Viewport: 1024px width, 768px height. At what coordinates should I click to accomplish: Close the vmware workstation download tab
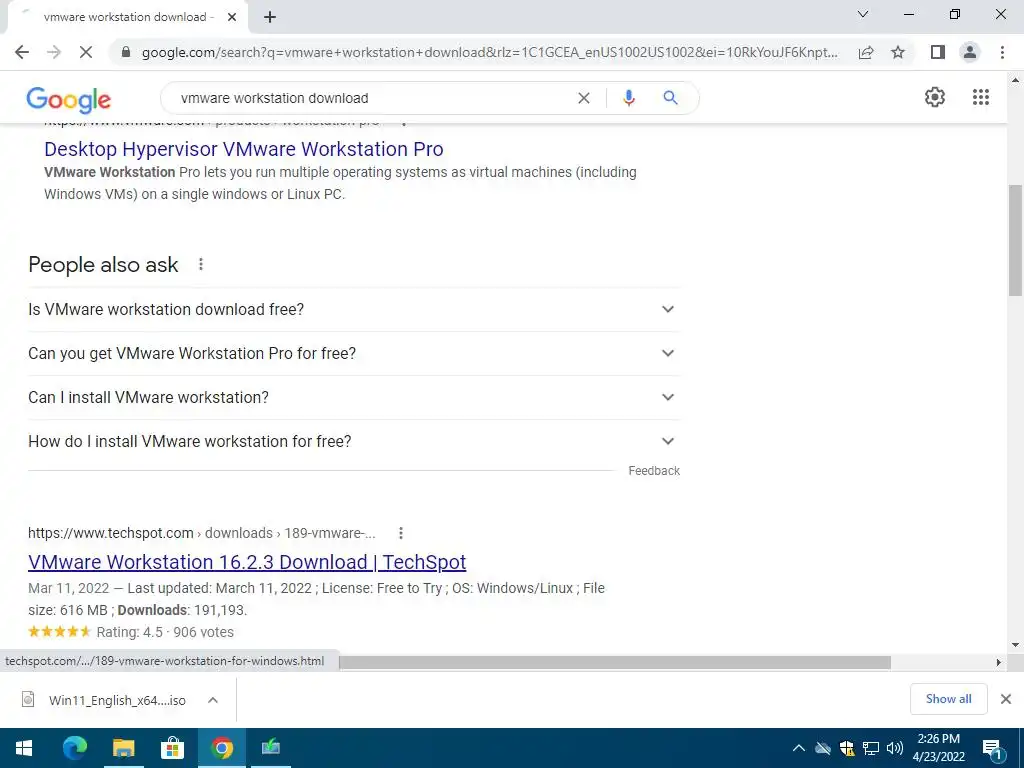232,18
